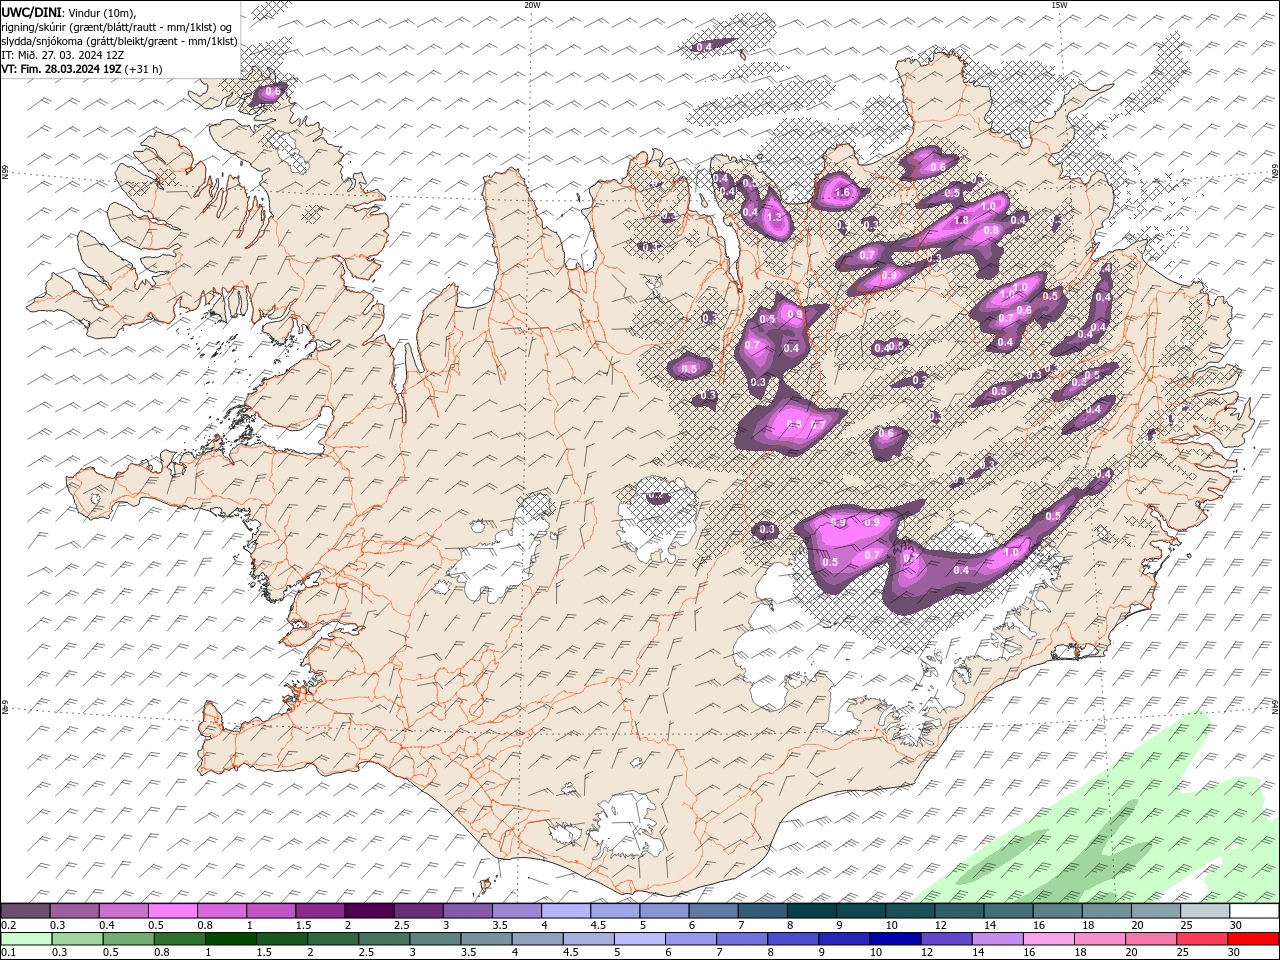Click the pale grey 25 snow scale swatch
The width and height of the screenshot is (1280, 960).
click(1205, 911)
